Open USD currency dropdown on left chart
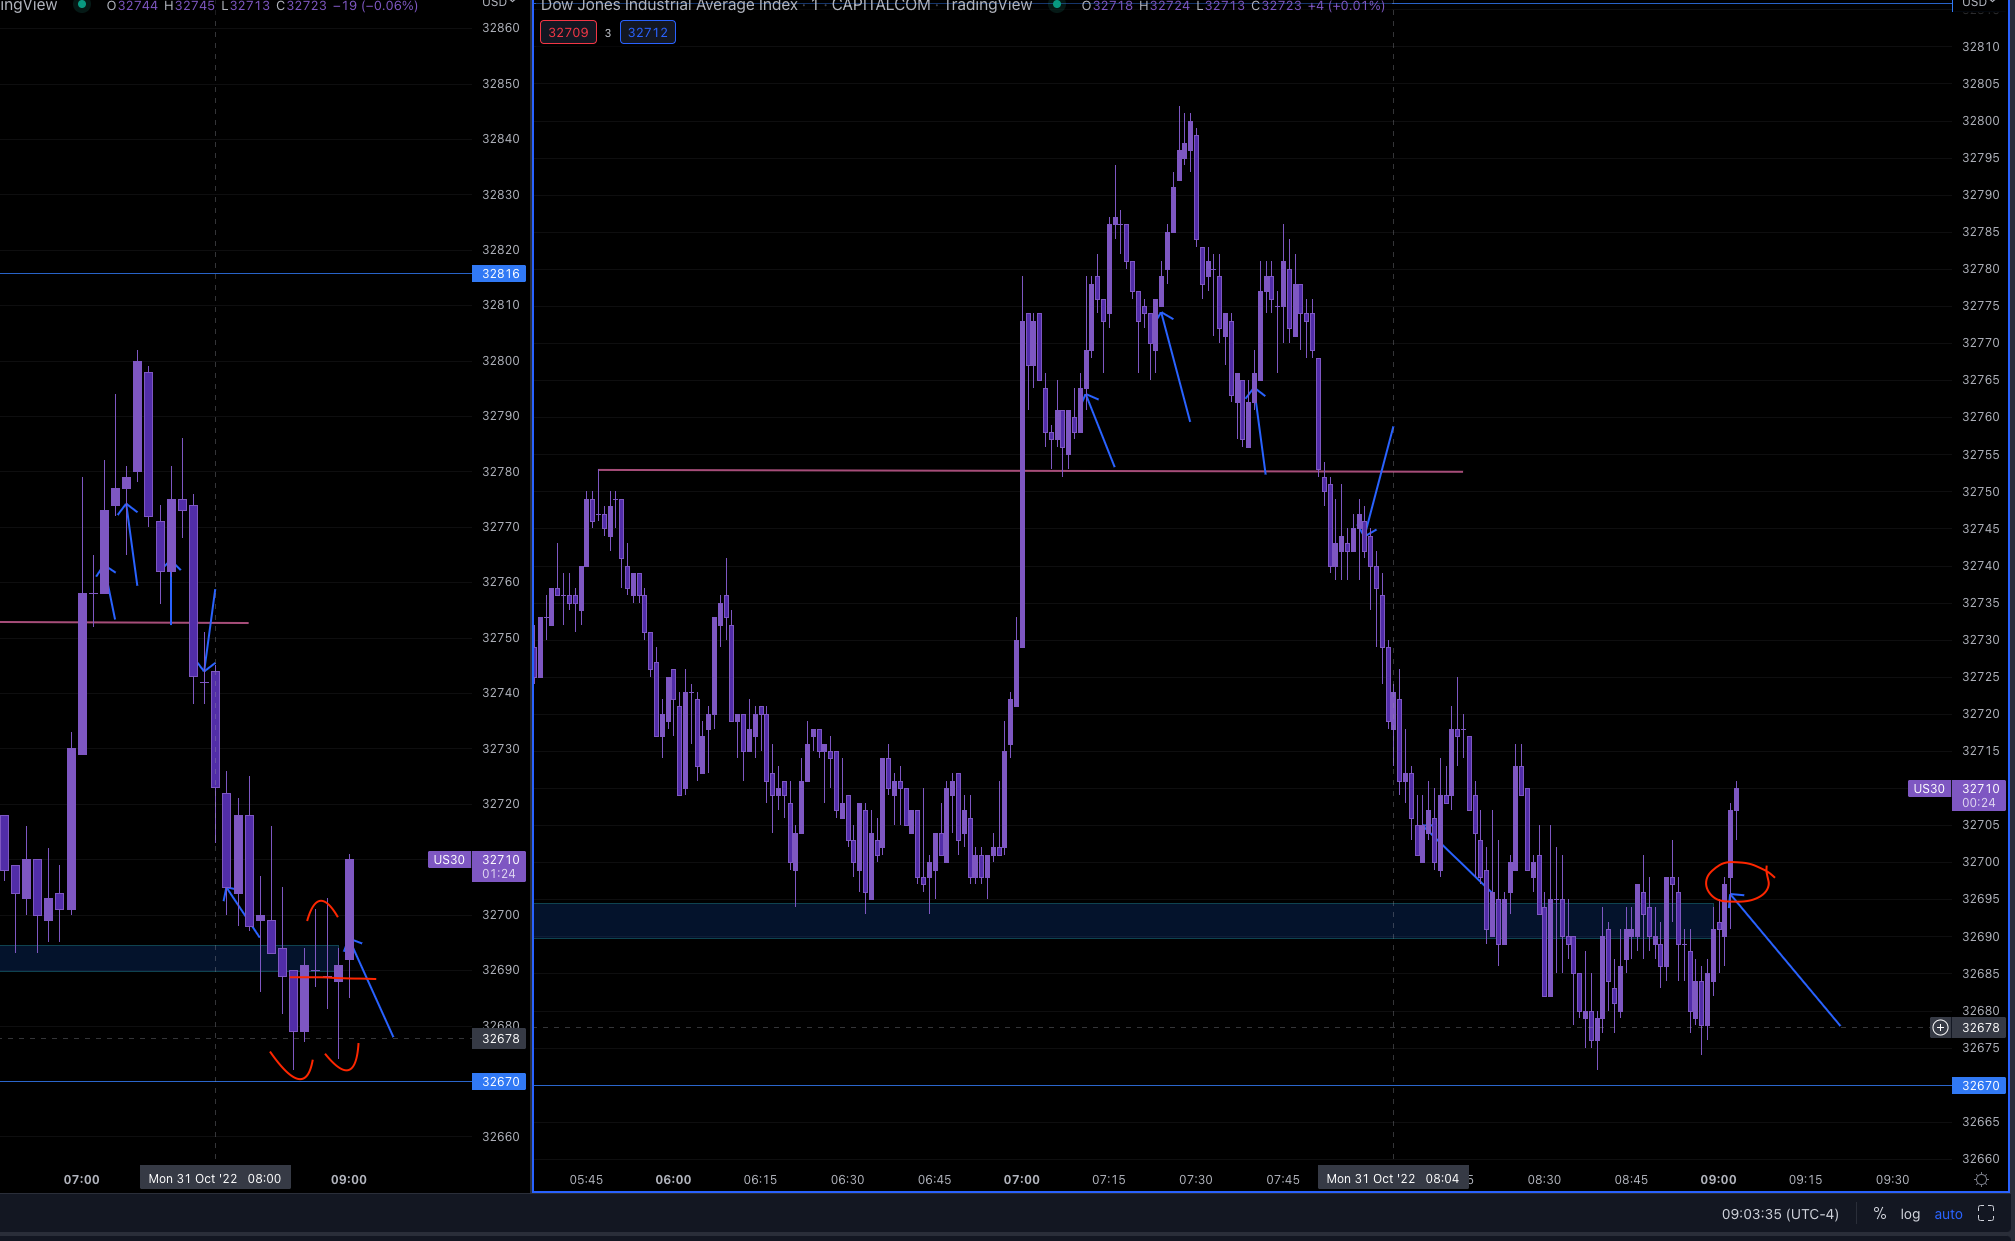Screen dimensions: 2015x1241 498,4
